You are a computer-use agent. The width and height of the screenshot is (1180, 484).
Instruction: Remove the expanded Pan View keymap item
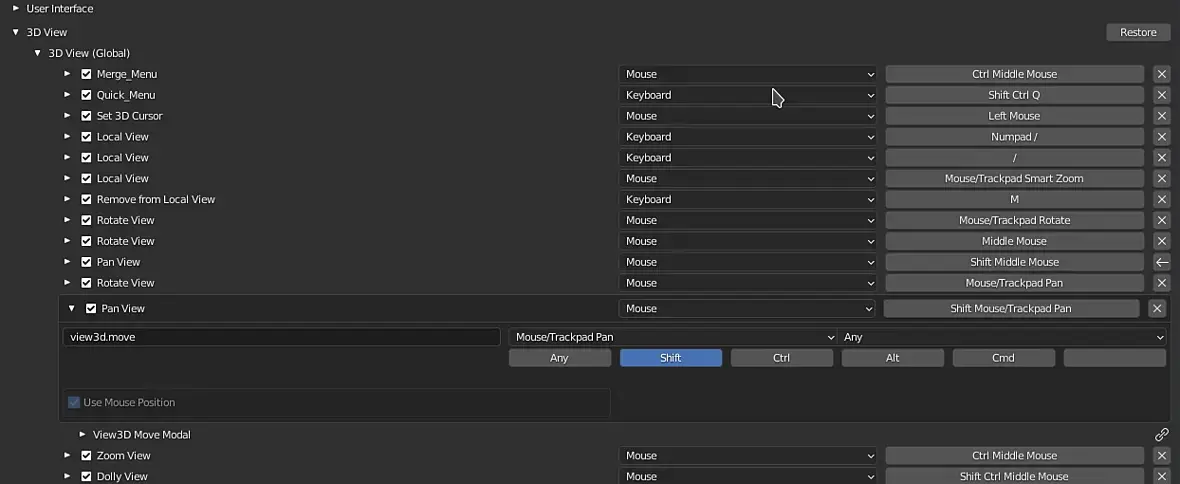[1157, 309]
